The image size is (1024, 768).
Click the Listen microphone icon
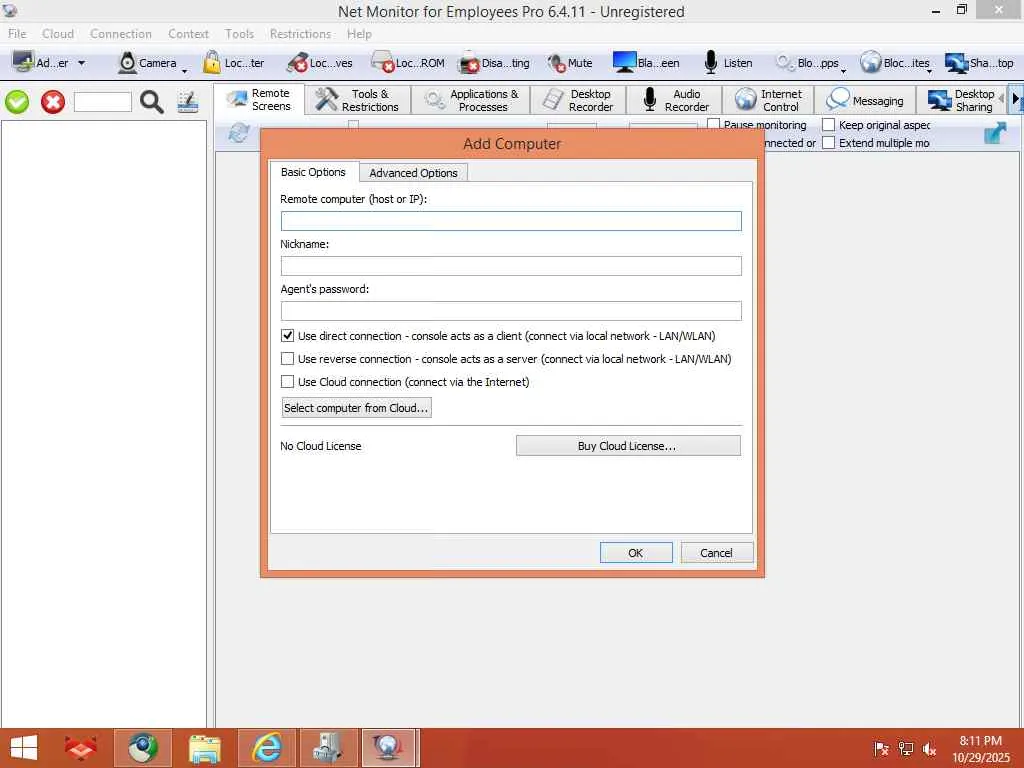[x=711, y=63]
